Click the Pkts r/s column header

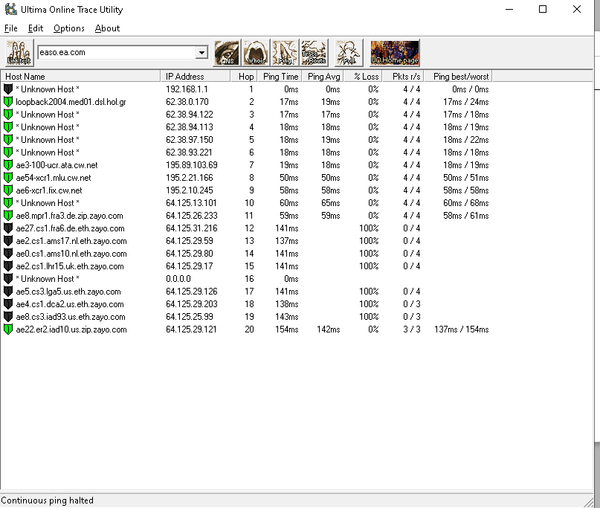[403, 77]
